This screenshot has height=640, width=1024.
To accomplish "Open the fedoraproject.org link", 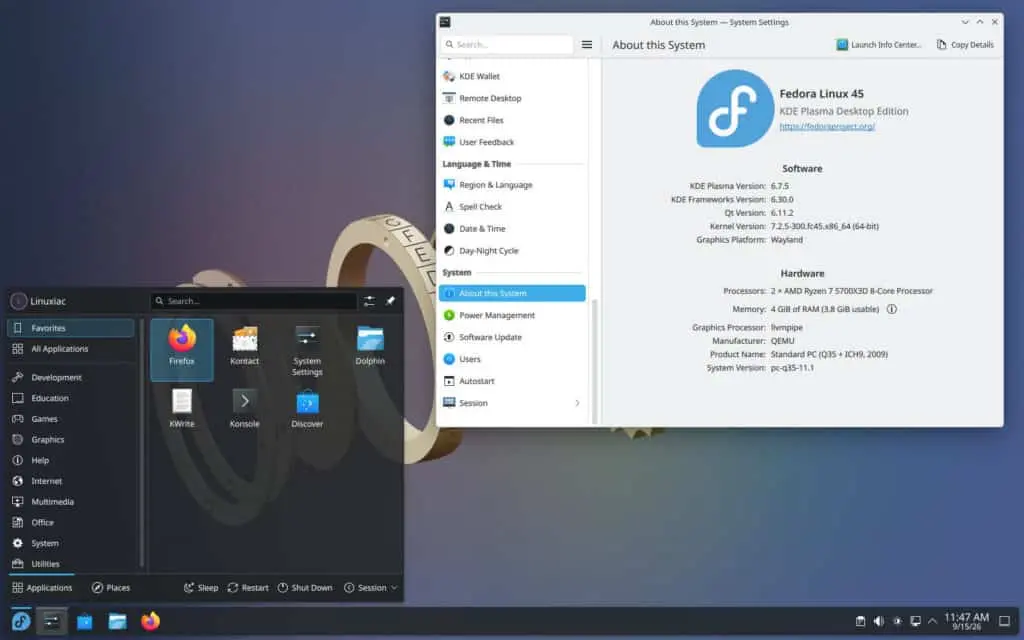I will click(x=827, y=126).
